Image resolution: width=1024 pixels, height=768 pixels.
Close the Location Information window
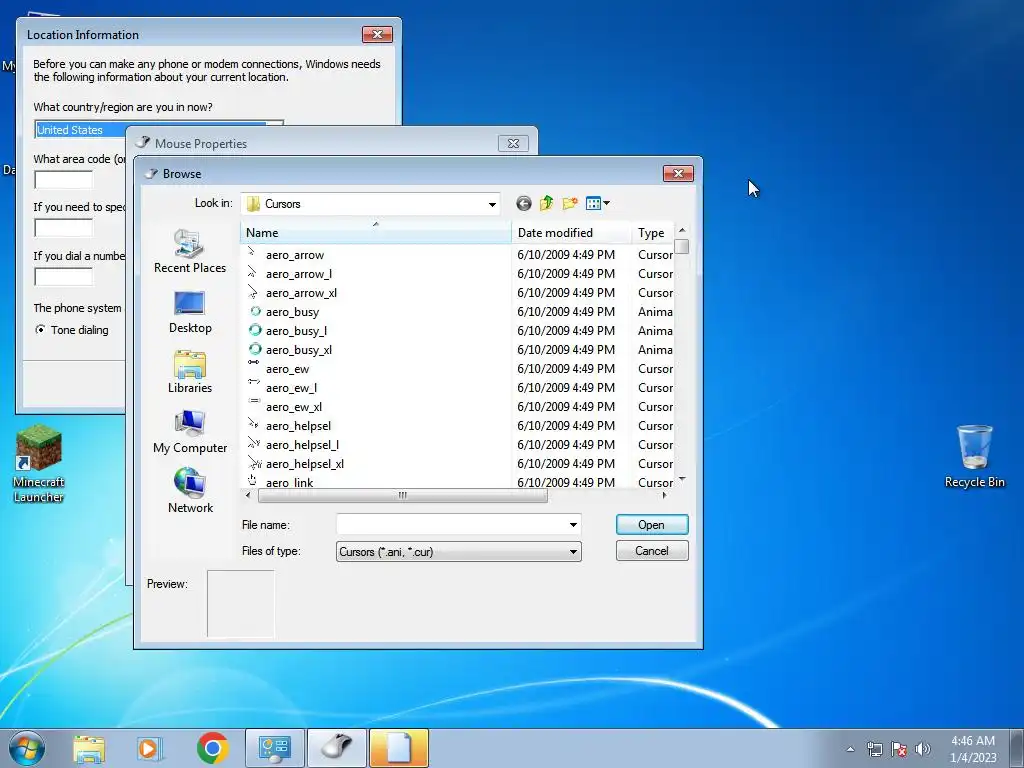click(377, 35)
